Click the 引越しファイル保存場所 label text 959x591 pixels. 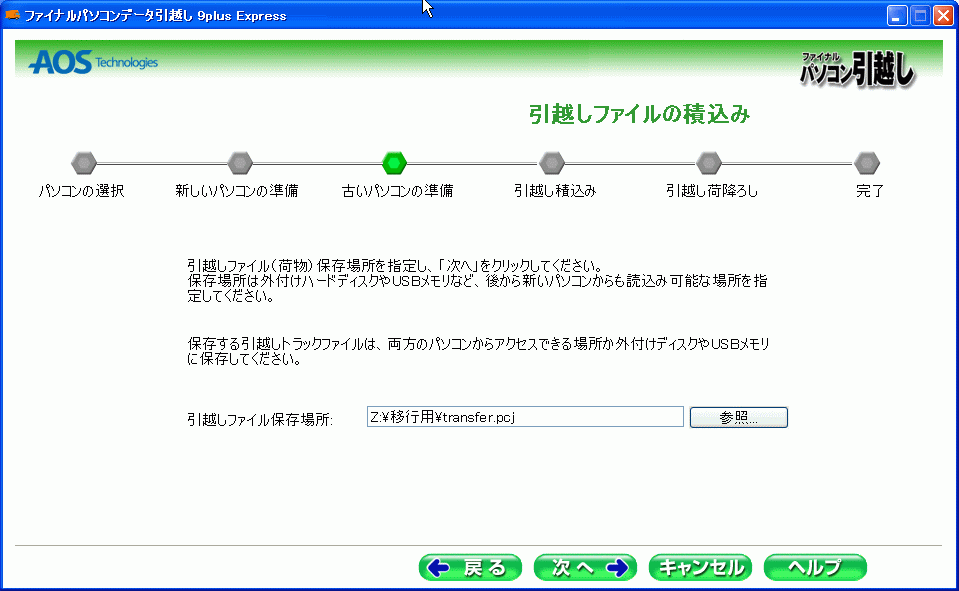(259, 419)
